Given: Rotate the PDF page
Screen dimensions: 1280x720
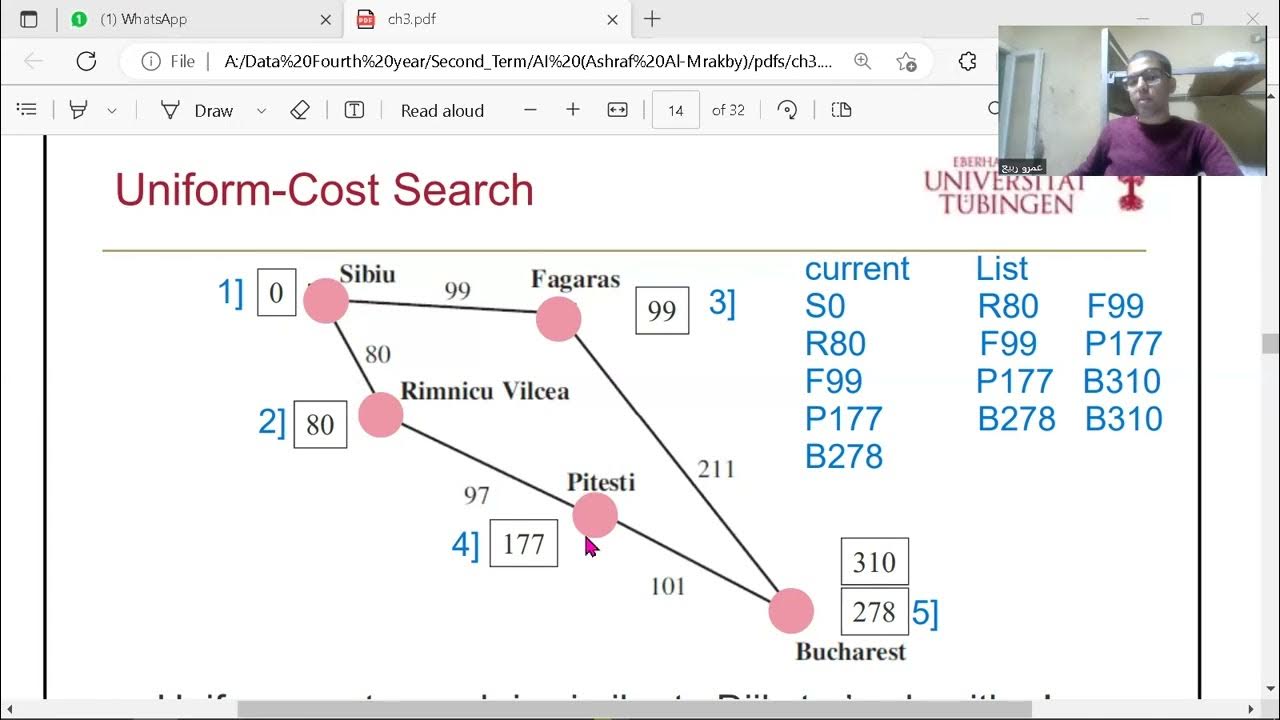Looking at the screenshot, I should point(788,110).
